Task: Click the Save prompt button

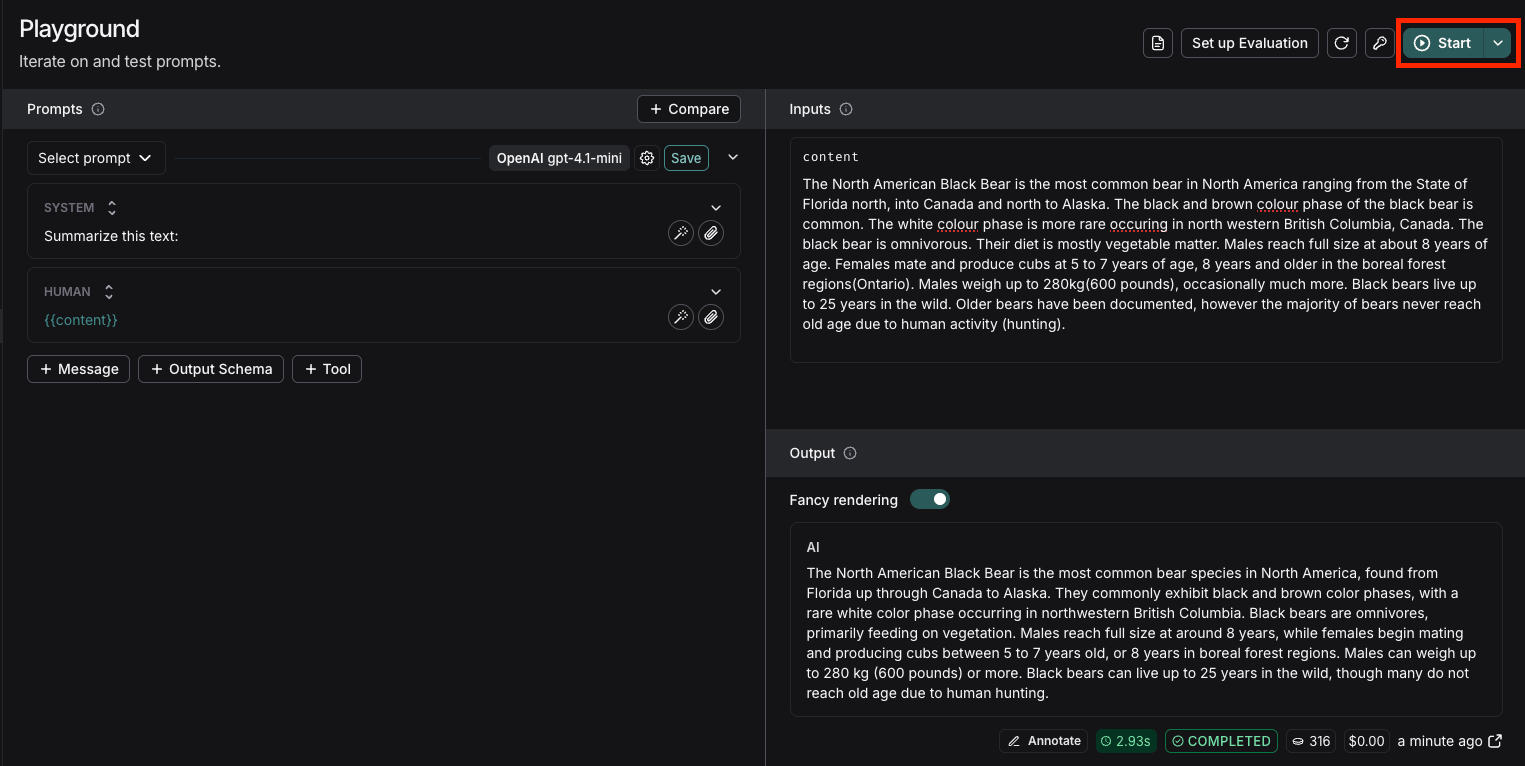Action: [x=686, y=158]
